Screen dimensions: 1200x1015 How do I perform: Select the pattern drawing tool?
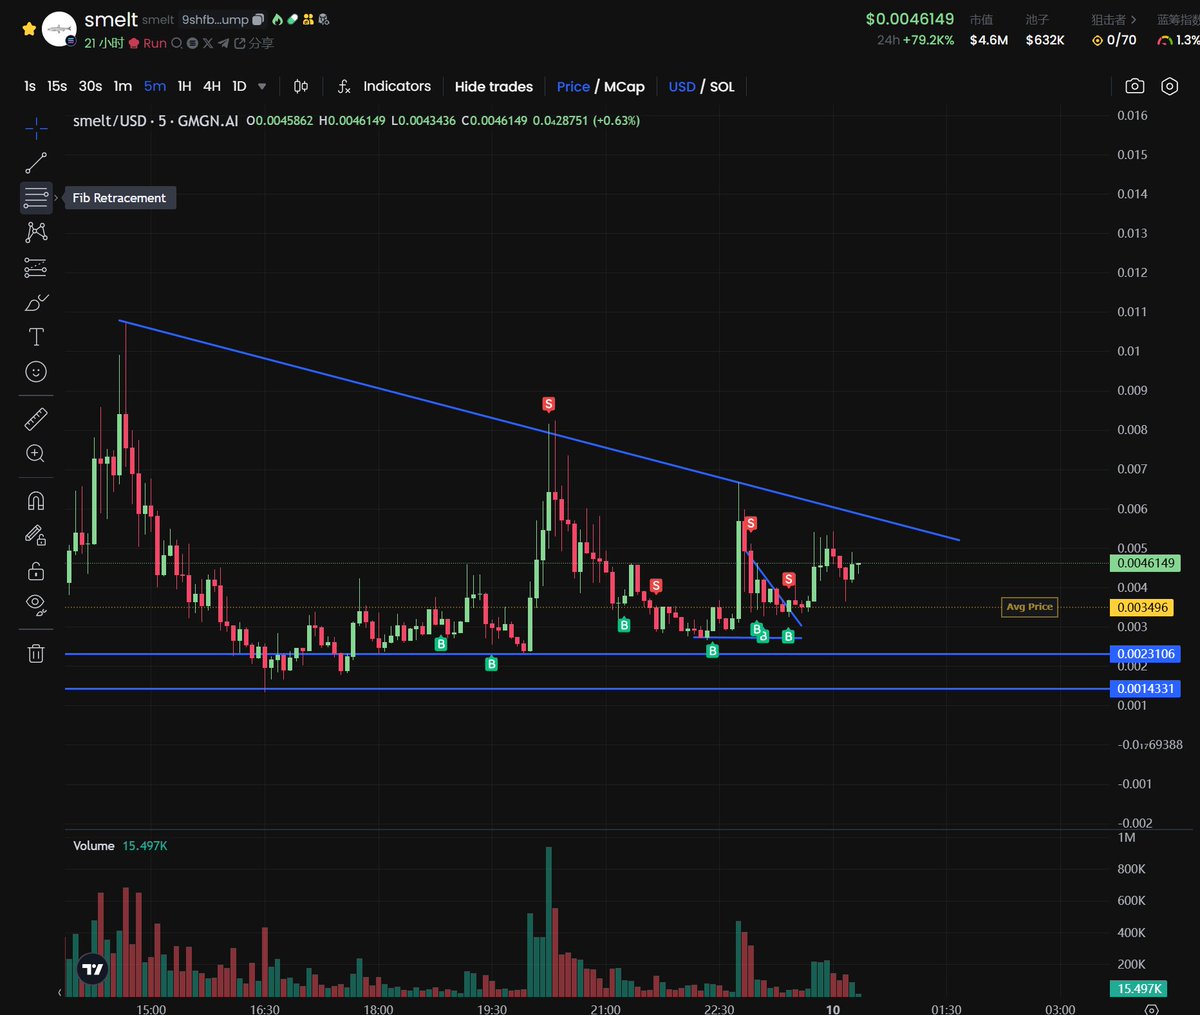tap(36, 232)
